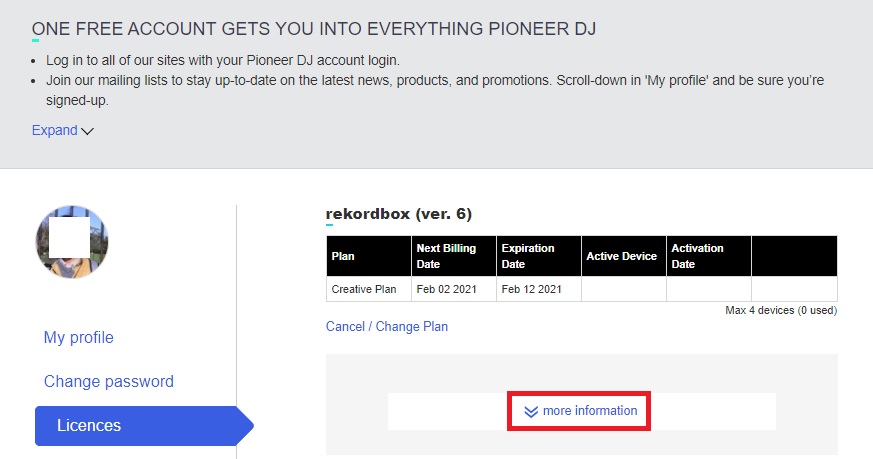Click the Feb 02 2021 billing date cell
The image size is (873, 459).
point(454,289)
